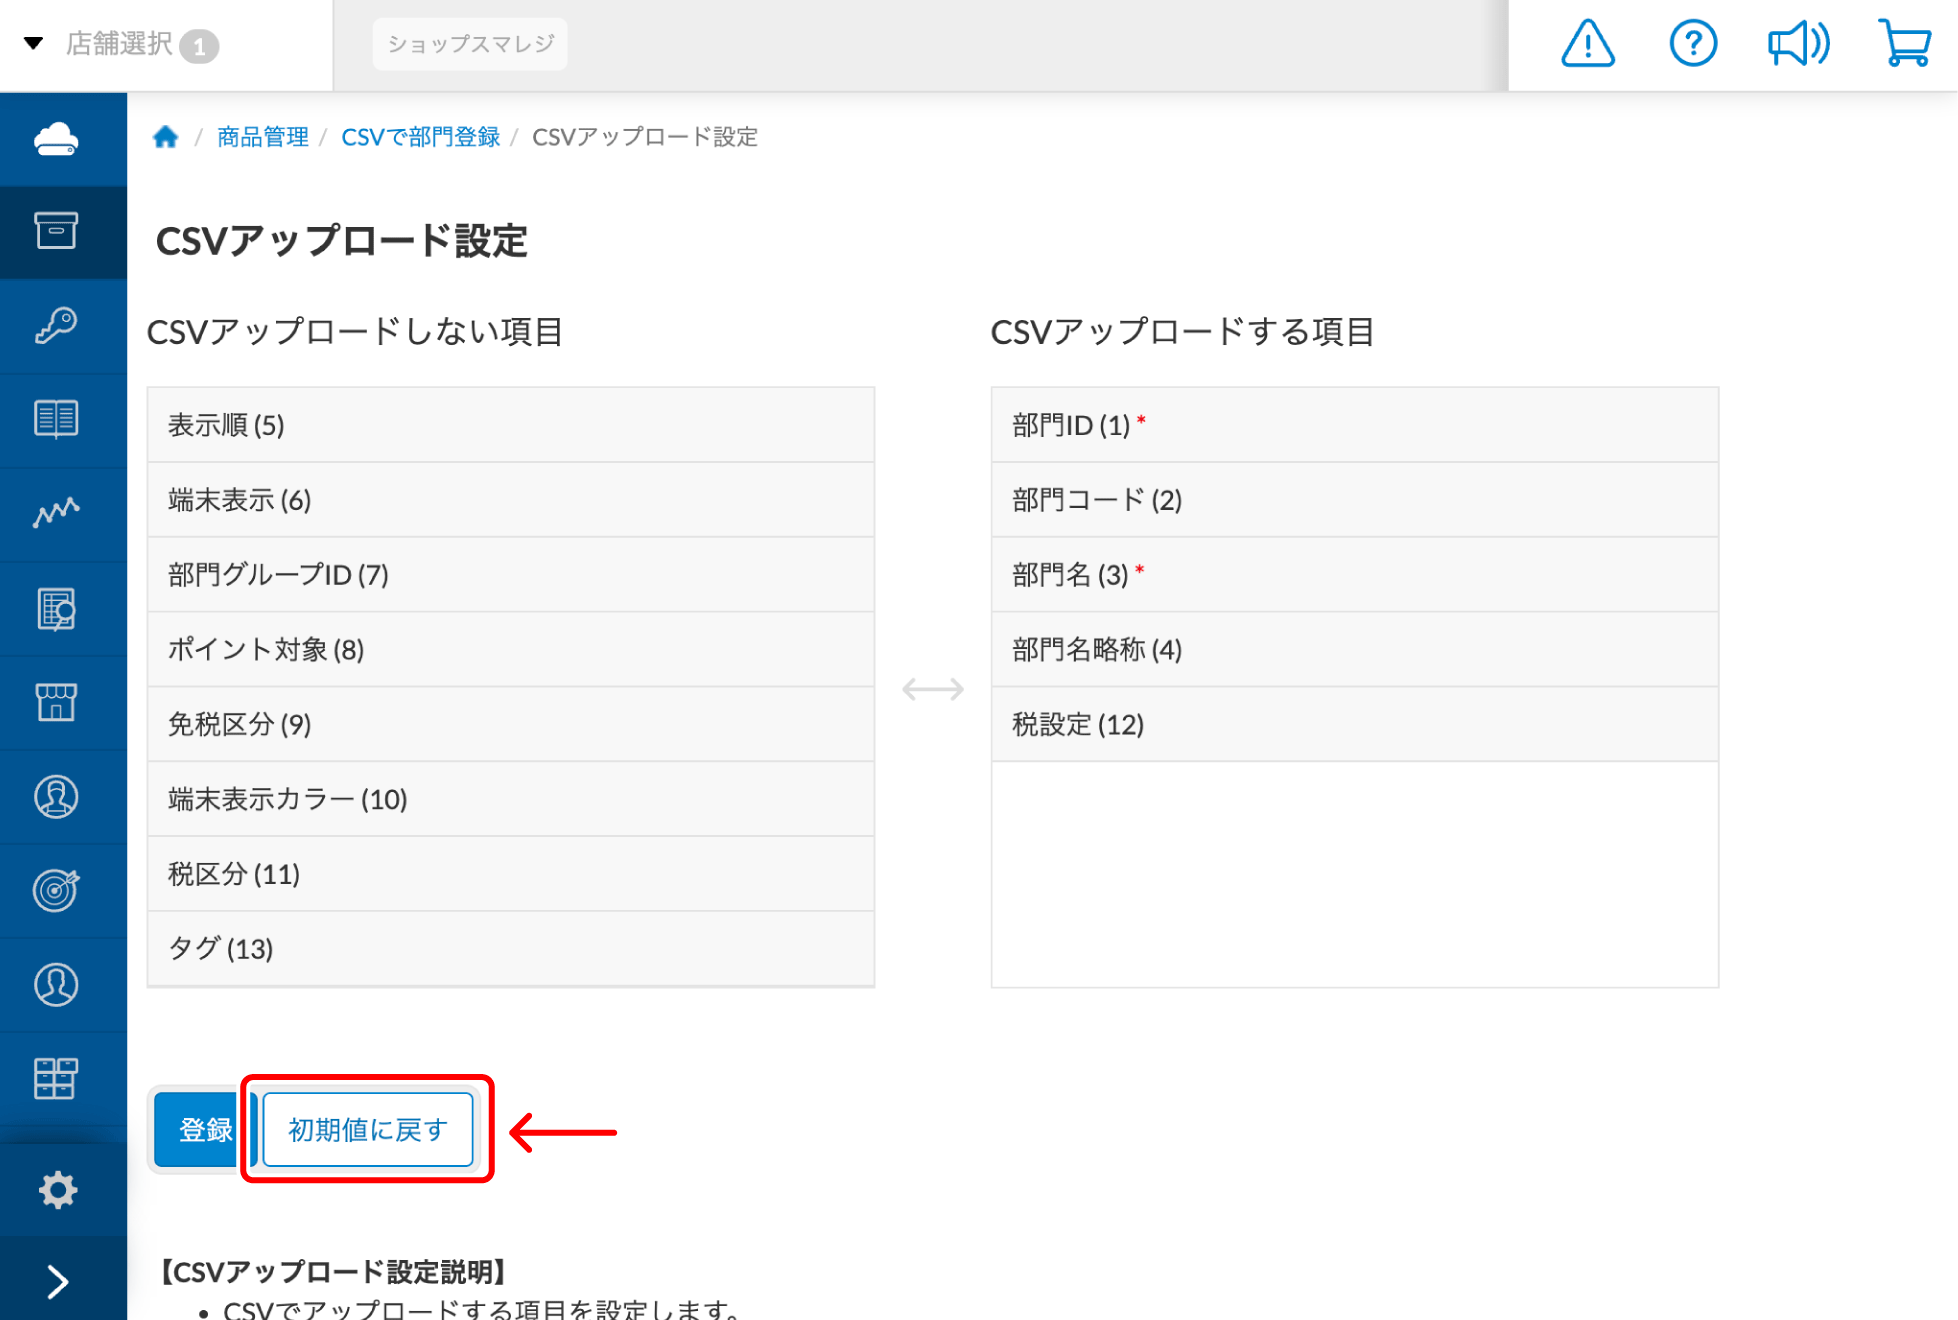
Task: Open 商品管理 in the breadcrumb
Action: (x=262, y=137)
